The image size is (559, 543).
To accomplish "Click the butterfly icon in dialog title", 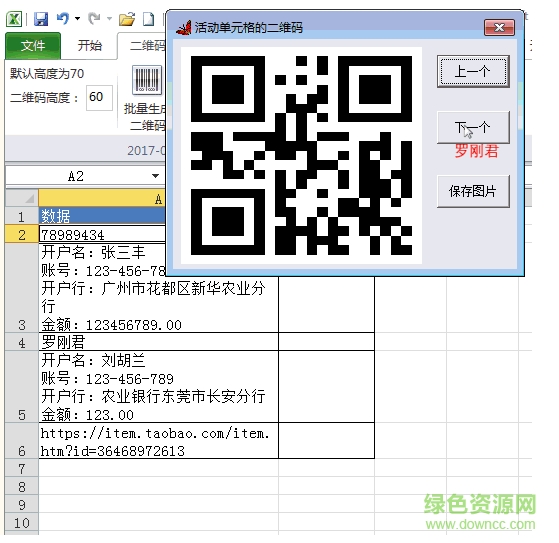I will click(x=184, y=28).
